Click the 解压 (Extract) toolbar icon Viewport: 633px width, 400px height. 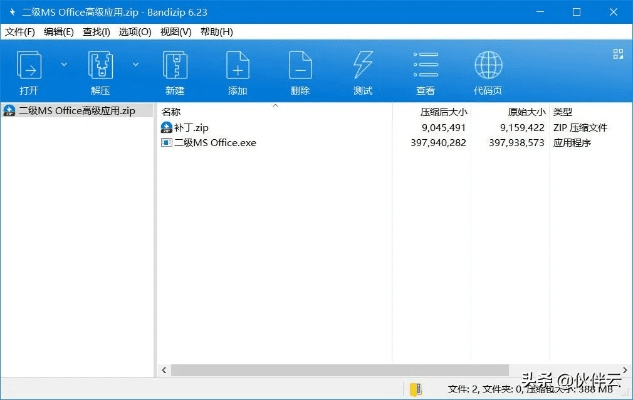(x=101, y=67)
